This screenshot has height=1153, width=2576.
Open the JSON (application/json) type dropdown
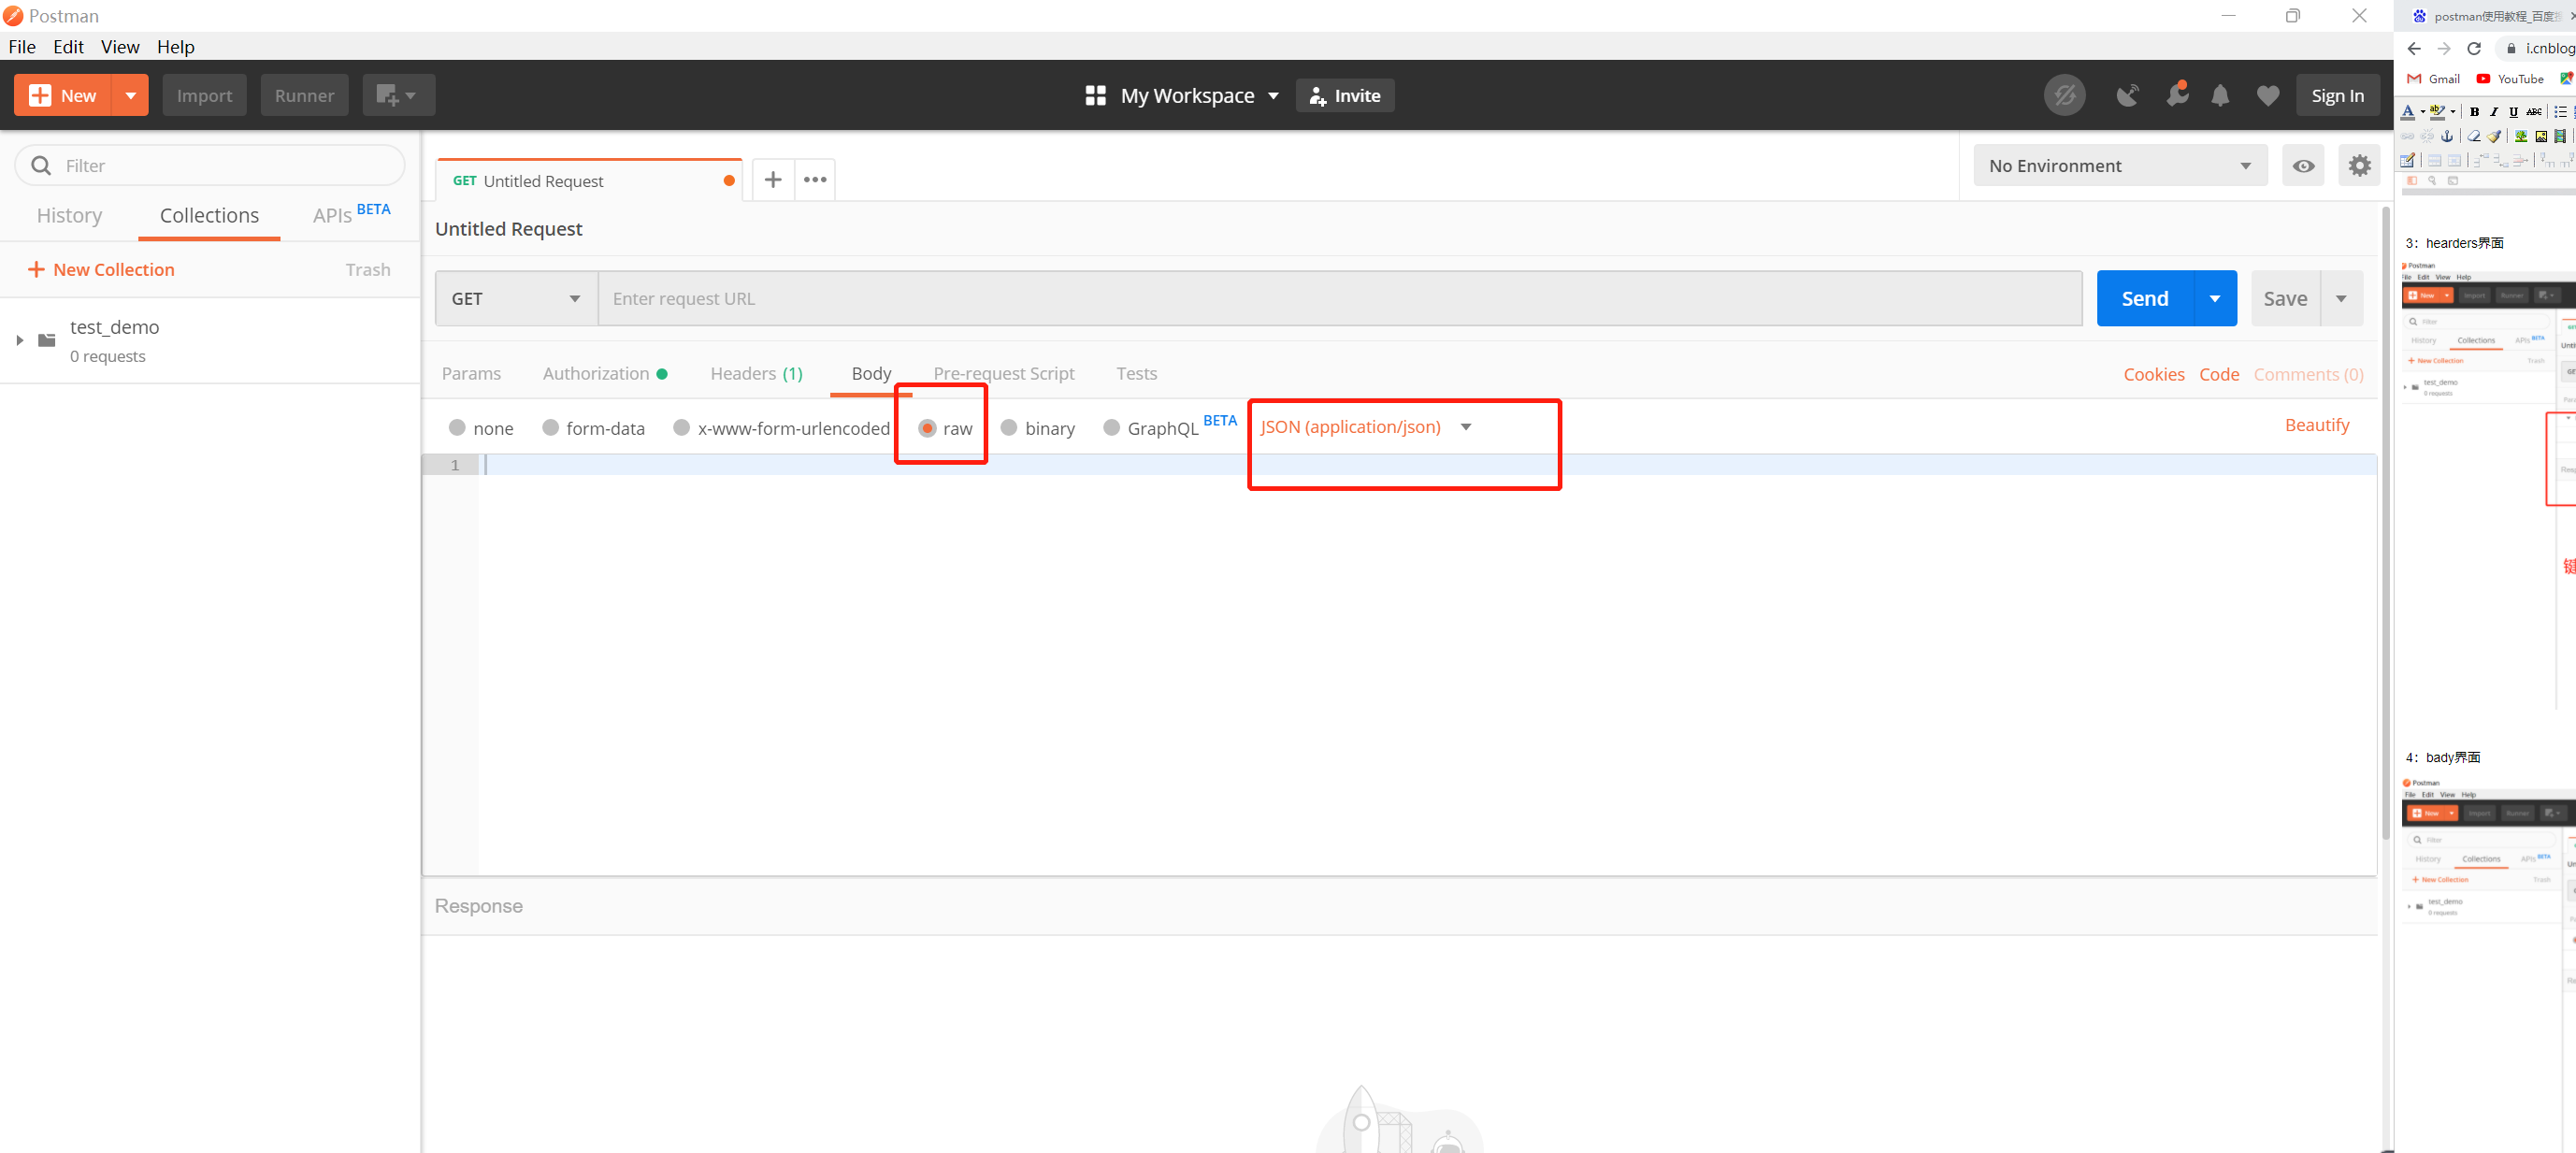1365,427
